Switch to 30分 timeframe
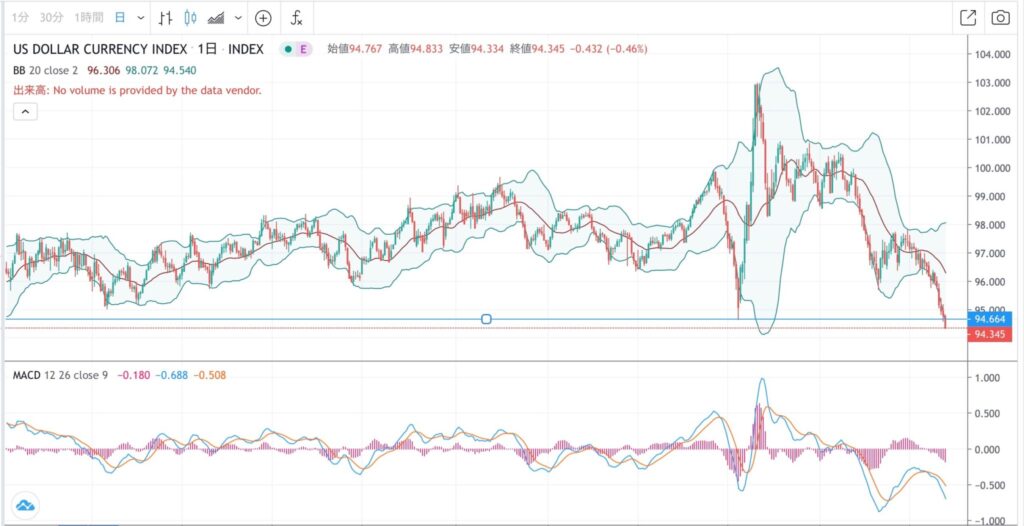The height and width of the screenshot is (526, 1024). point(54,18)
